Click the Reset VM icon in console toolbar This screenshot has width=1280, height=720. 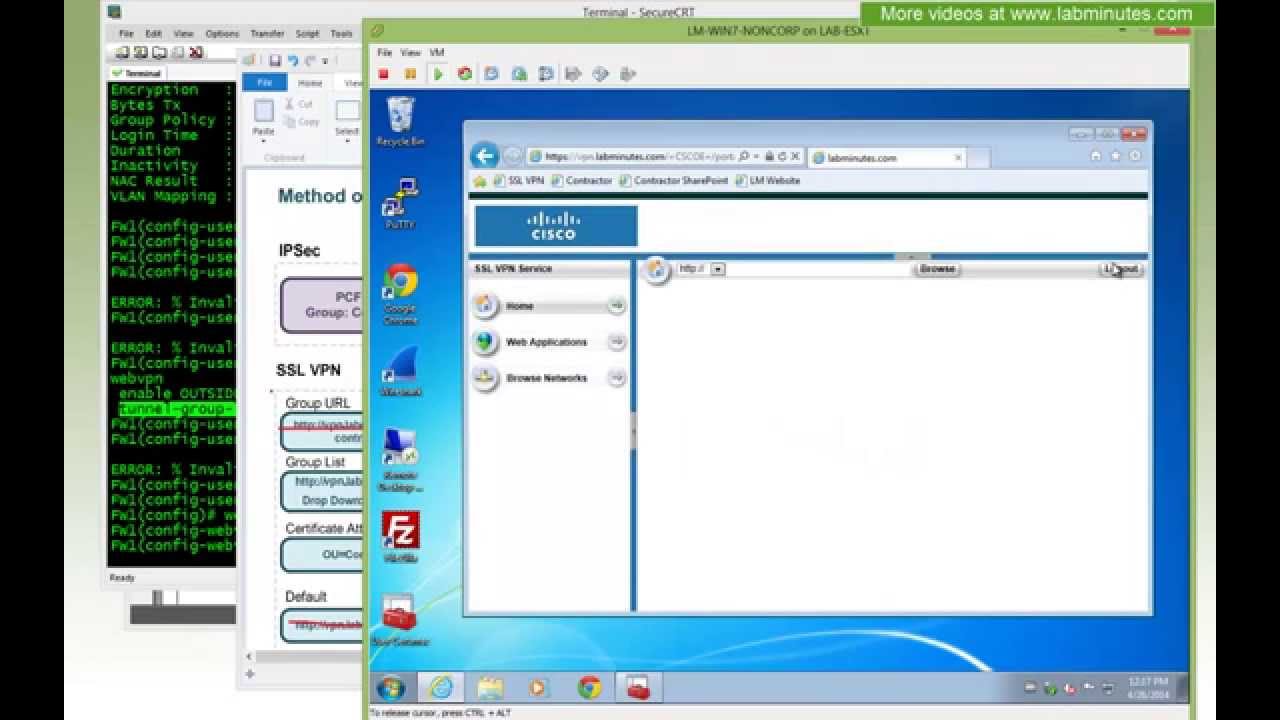[465, 74]
